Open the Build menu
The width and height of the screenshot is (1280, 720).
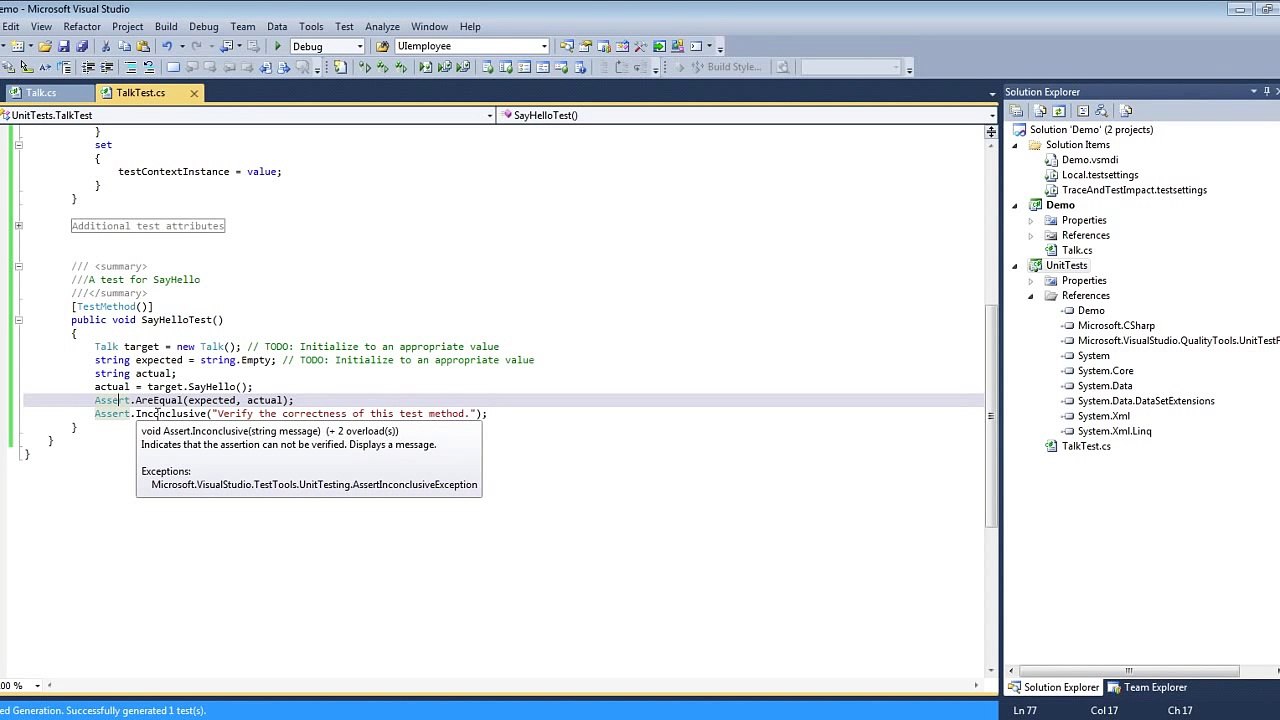click(166, 26)
